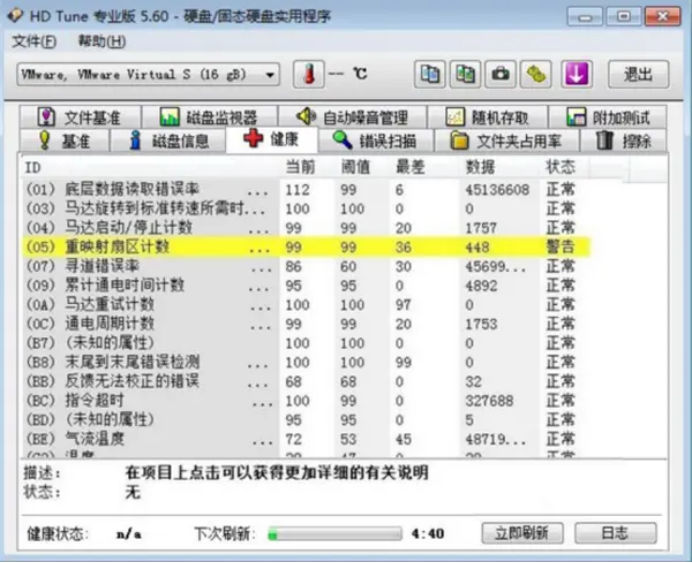This screenshot has height=563, width=692.
Task: Close the HD Tune window
Action: [x=662, y=17]
